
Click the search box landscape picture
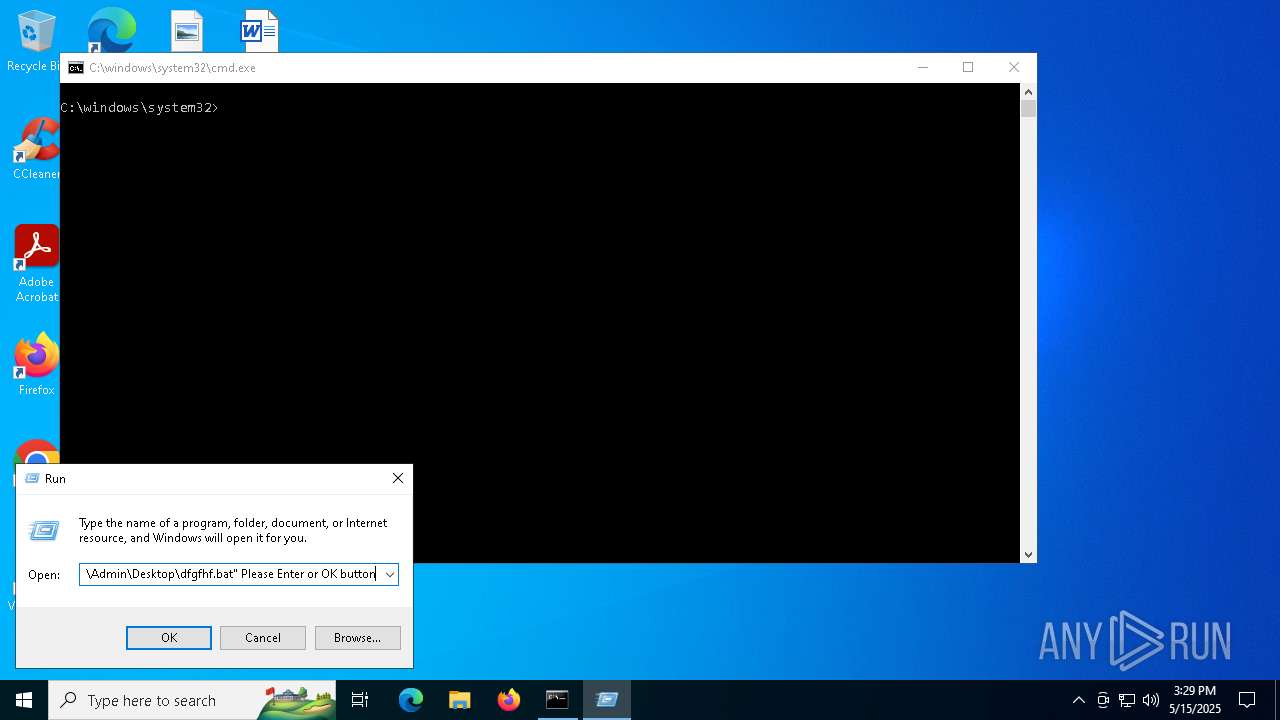pyautogui.click(x=296, y=701)
